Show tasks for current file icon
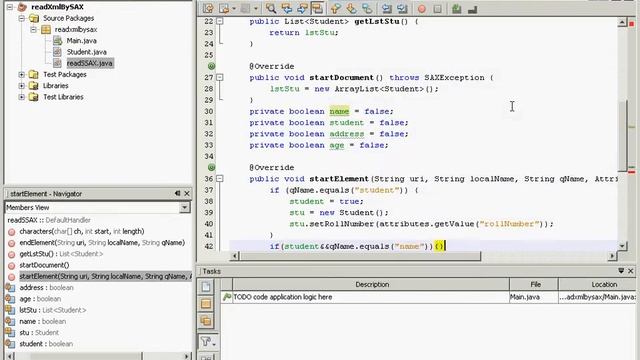 tap(206, 287)
